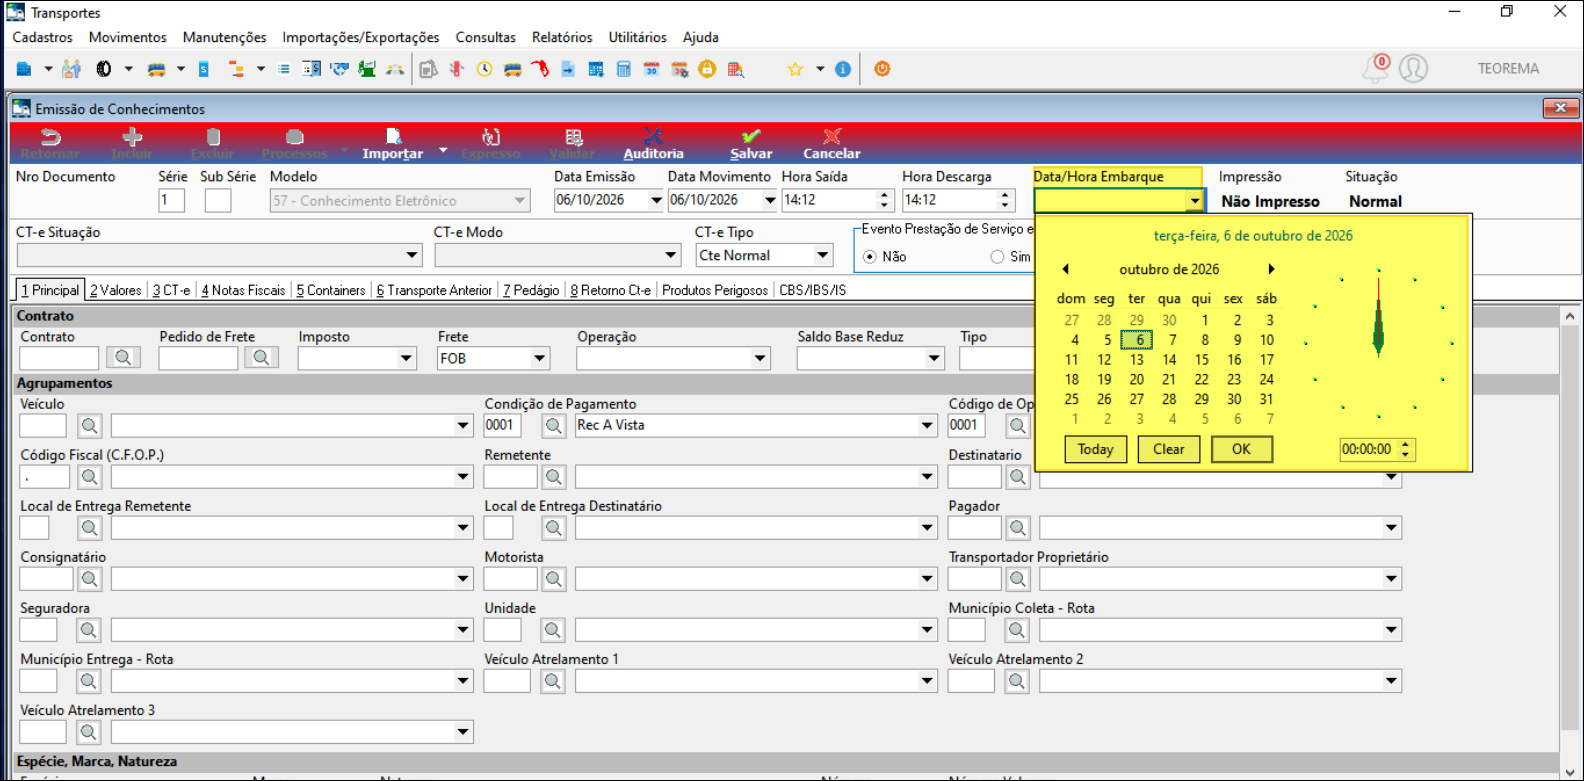Expand the Frete FOB dropdown
1584x781 pixels.
[540, 358]
